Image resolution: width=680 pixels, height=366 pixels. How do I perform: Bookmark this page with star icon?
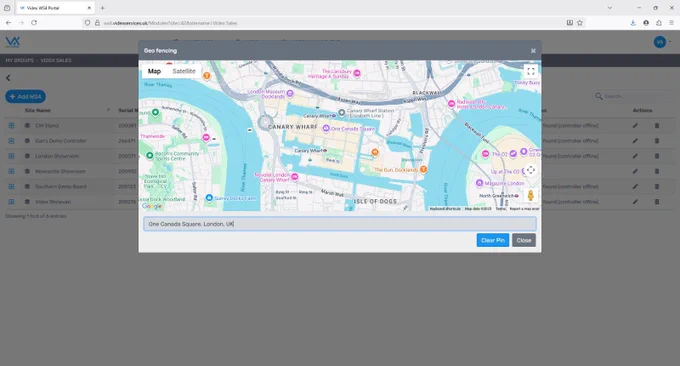(580, 23)
